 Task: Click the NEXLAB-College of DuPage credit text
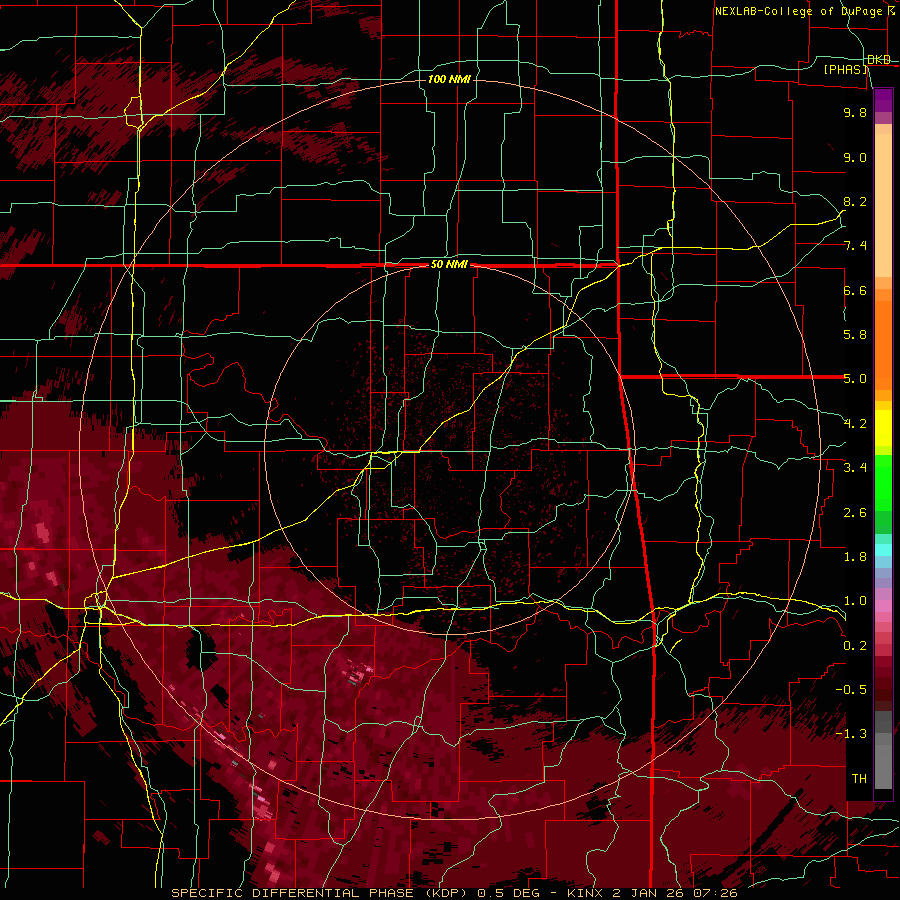click(799, 11)
